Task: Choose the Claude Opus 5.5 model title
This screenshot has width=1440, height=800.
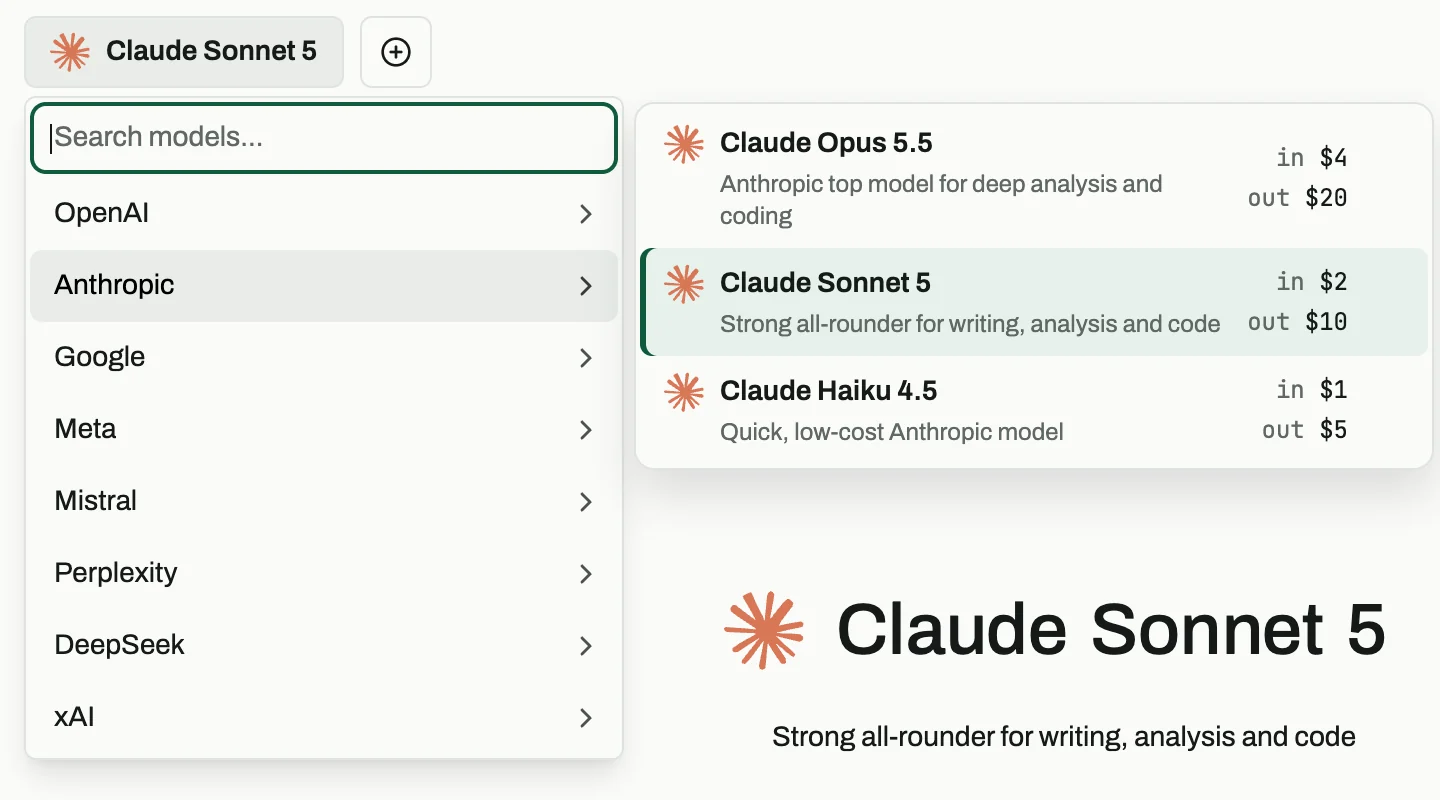Action: 826,143
